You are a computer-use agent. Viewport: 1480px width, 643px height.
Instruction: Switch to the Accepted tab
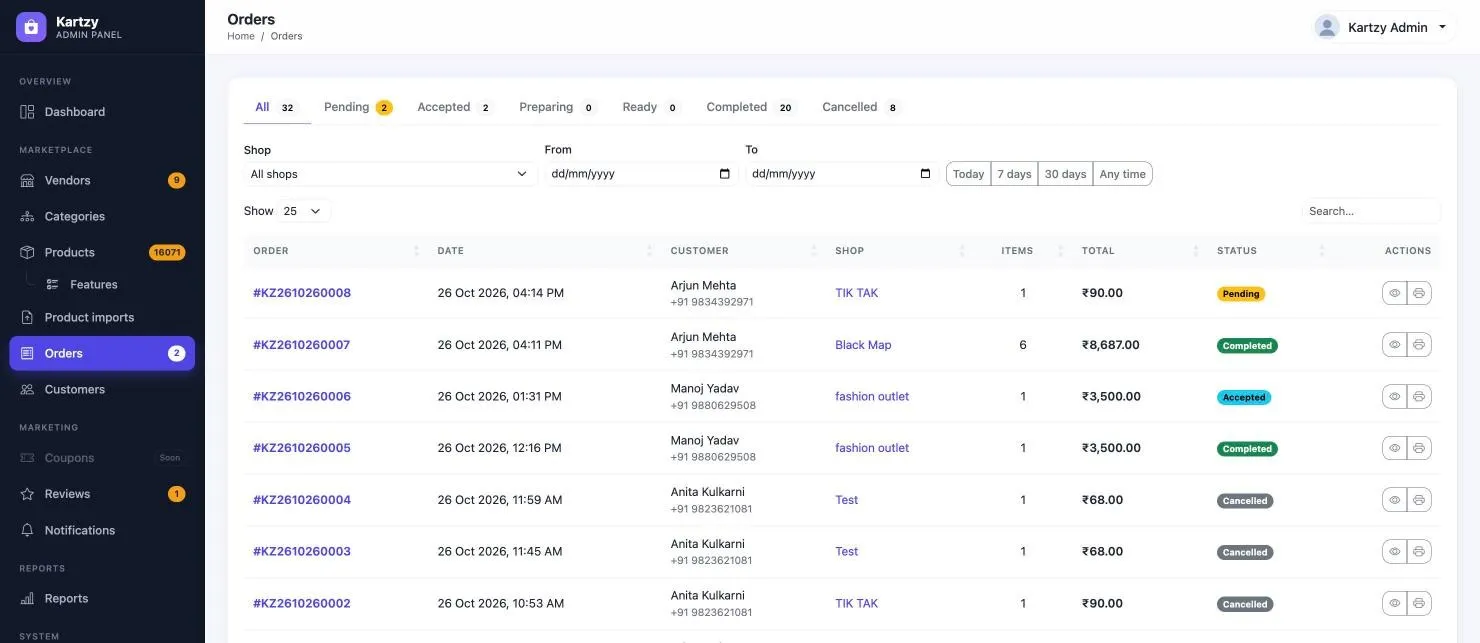pos(455,107)
